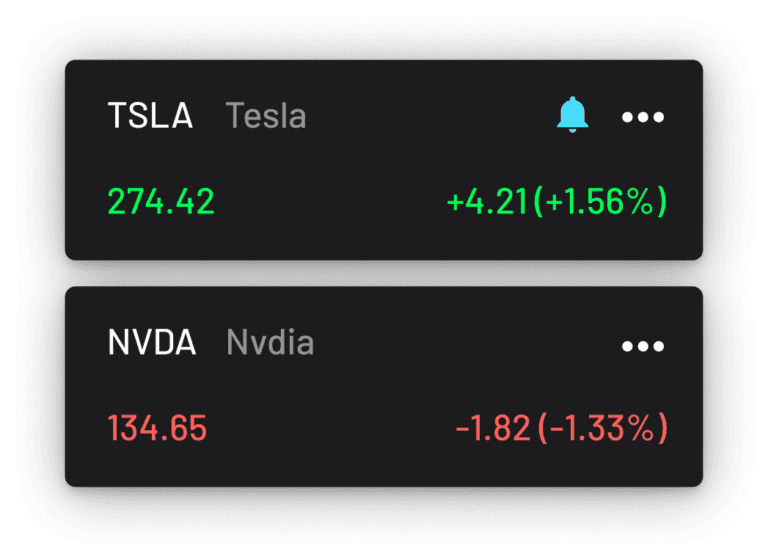Open the Tesla stock card
This screenshot has width=768, height=557.
[384, 160]
